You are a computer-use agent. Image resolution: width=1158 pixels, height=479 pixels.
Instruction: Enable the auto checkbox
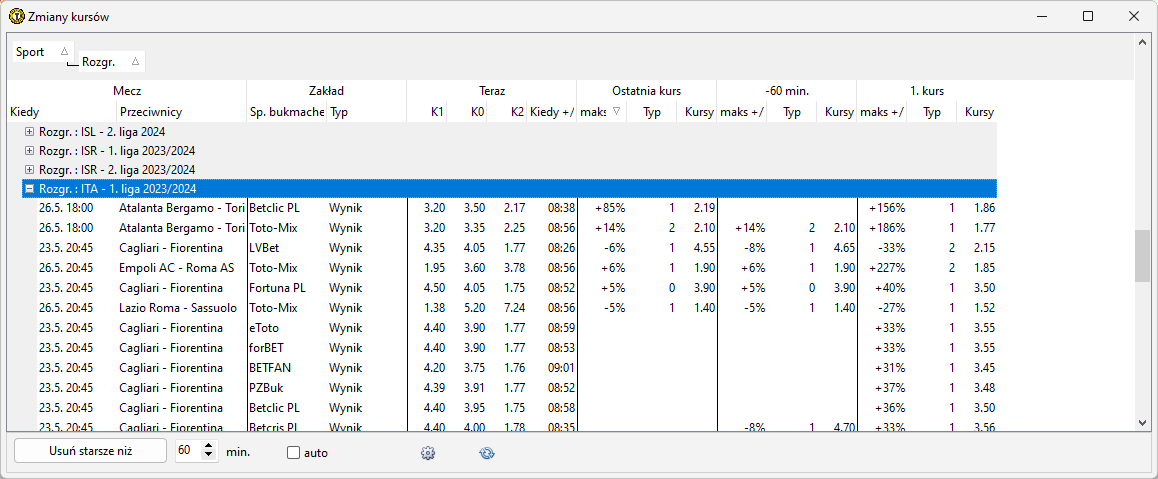293,453
